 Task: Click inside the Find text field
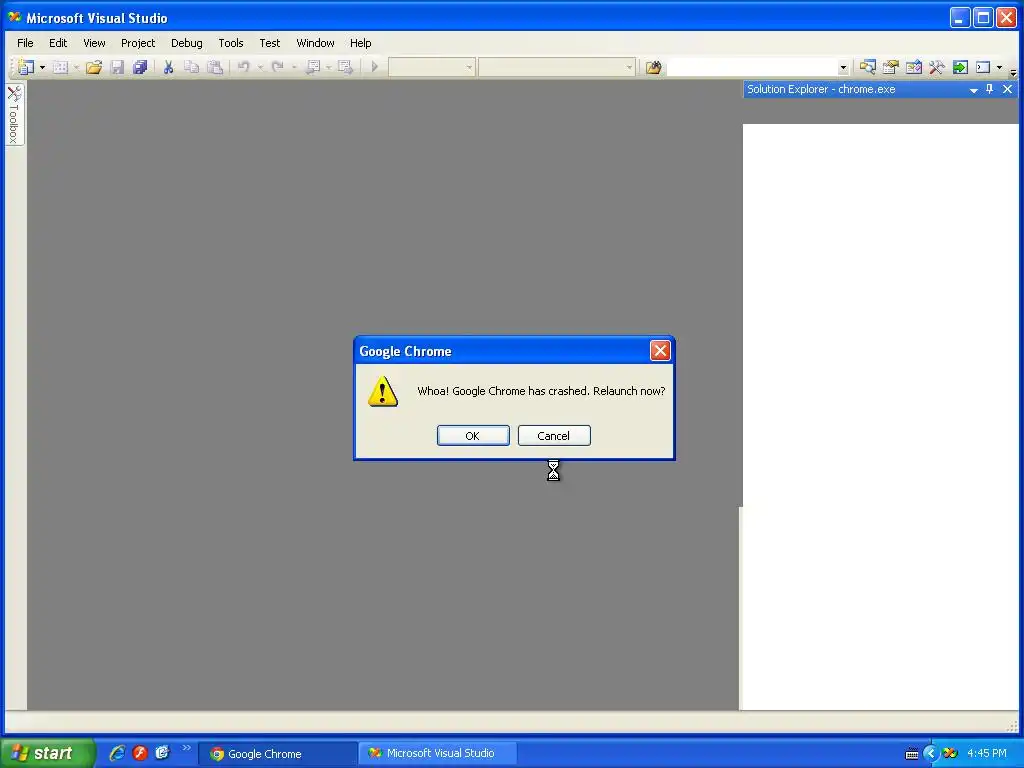751,67
